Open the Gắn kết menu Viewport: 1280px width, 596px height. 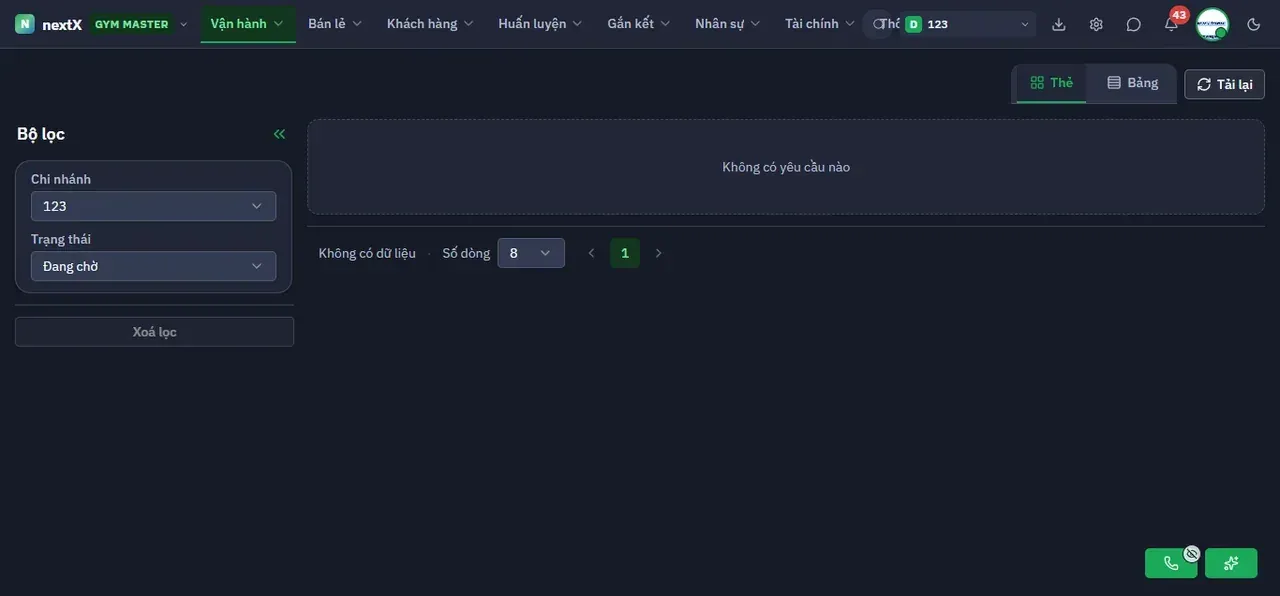coord(639,24)
